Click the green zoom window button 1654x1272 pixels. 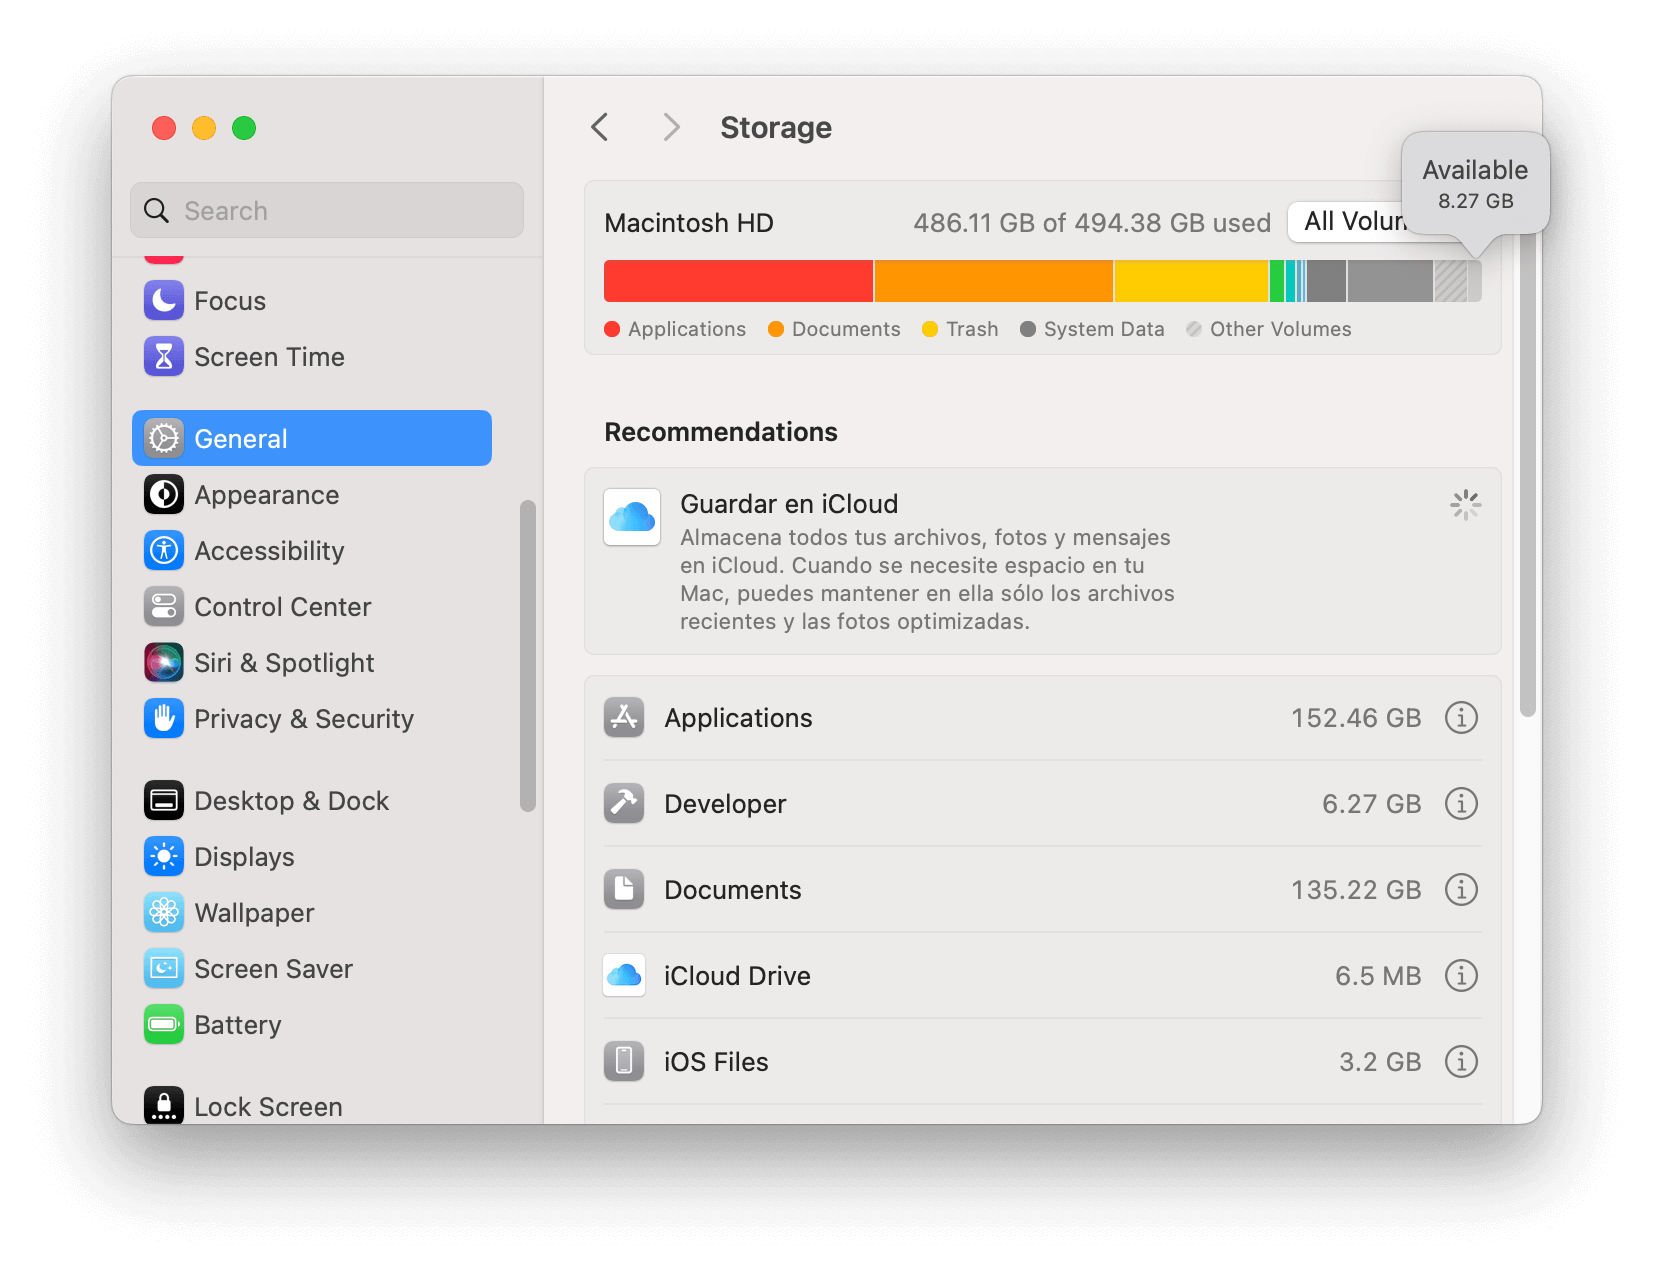click(x=244, y=128)
